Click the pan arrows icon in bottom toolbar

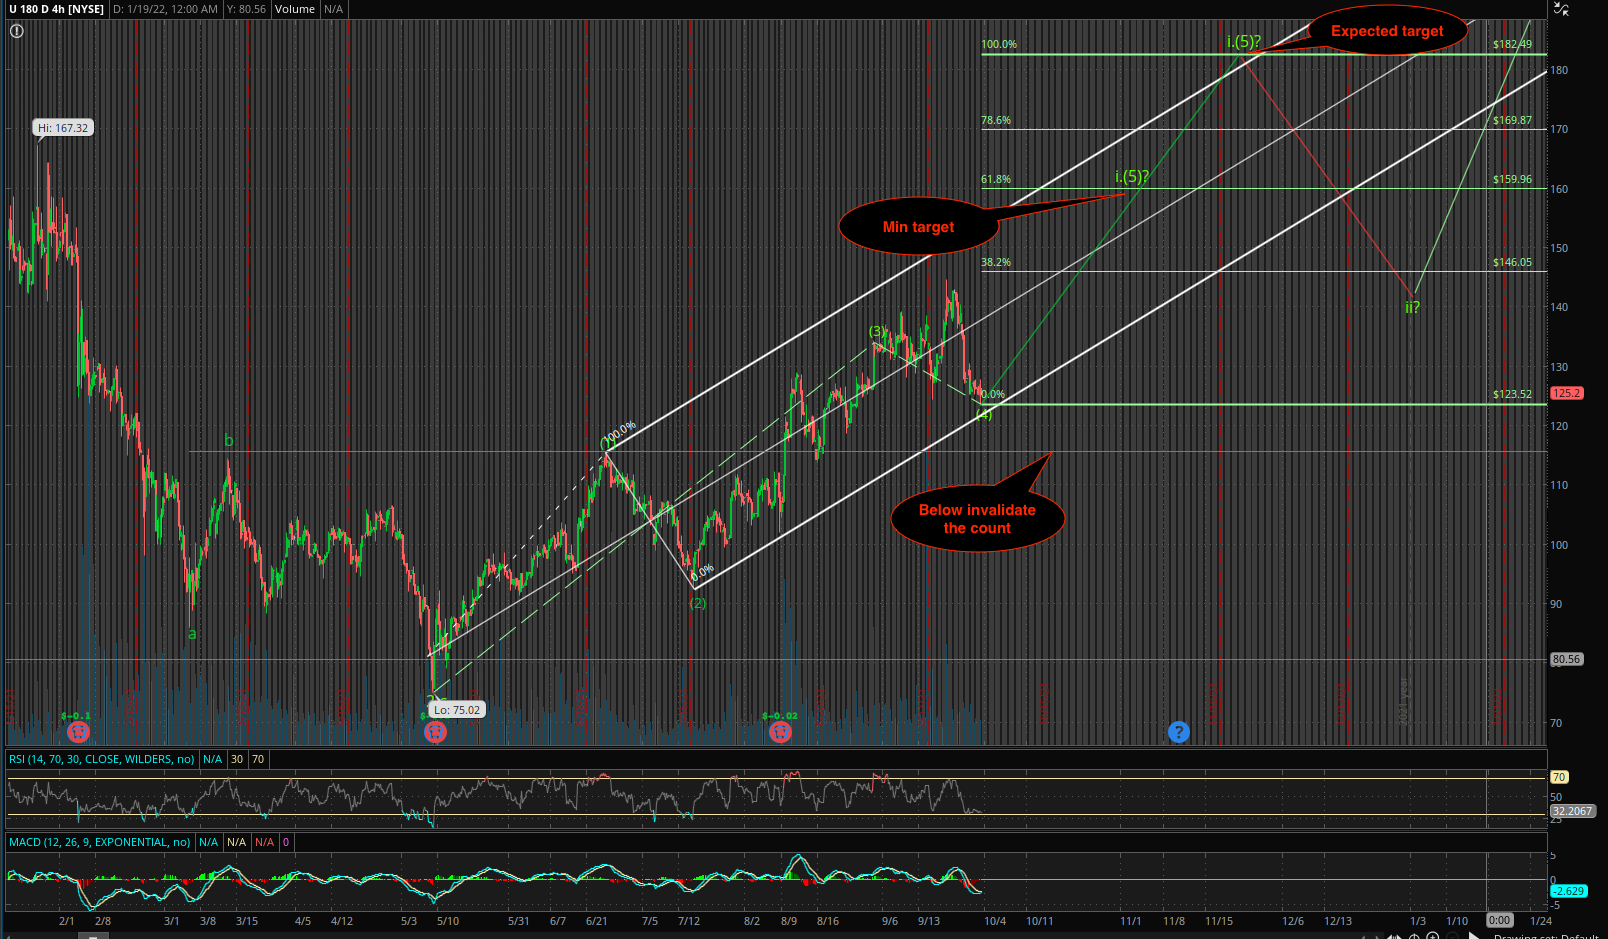point(1395,937)
